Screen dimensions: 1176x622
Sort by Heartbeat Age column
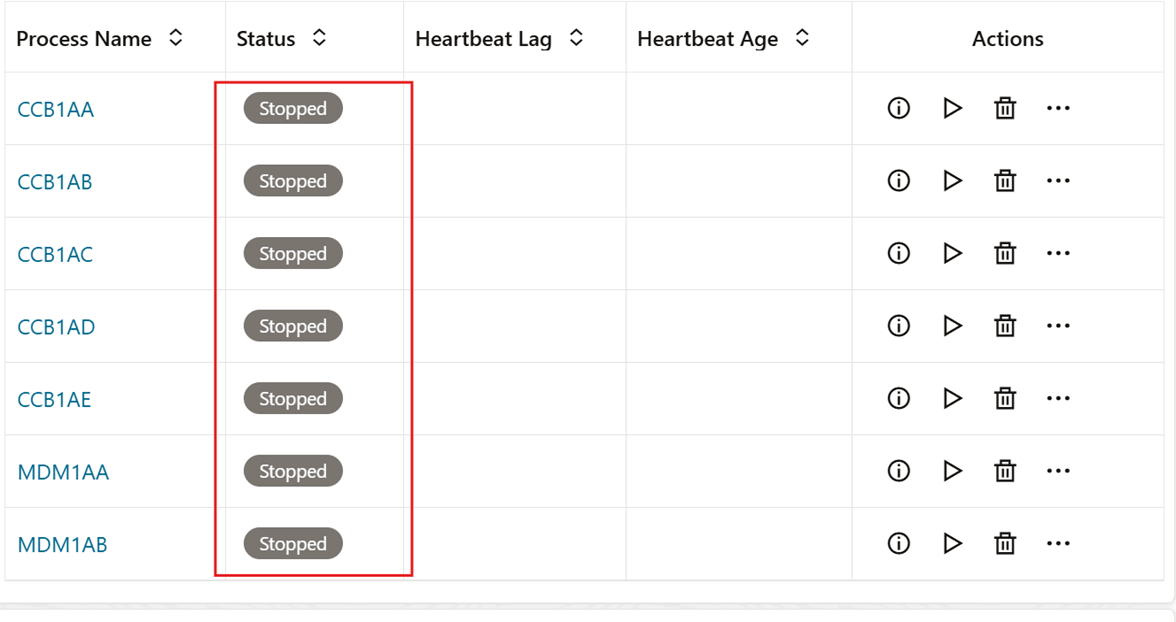click(802, 39)
